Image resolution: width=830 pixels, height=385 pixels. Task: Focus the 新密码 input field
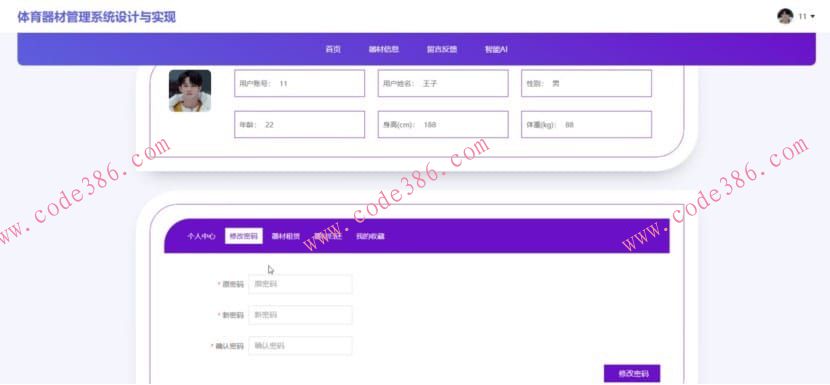tap(300, 315)
